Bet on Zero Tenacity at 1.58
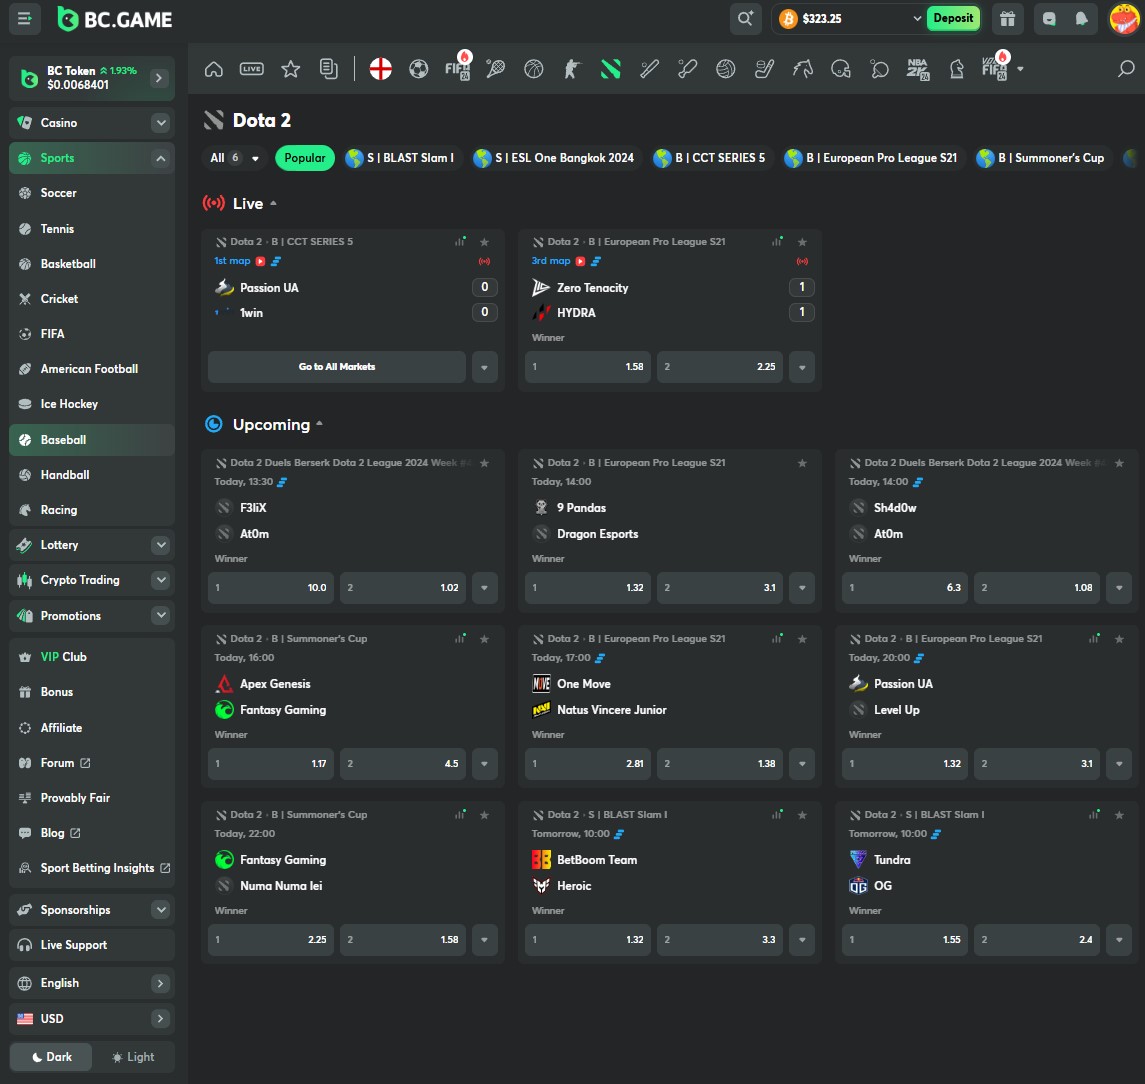This screenshot has height=1084, width=1145. (588, 367)
